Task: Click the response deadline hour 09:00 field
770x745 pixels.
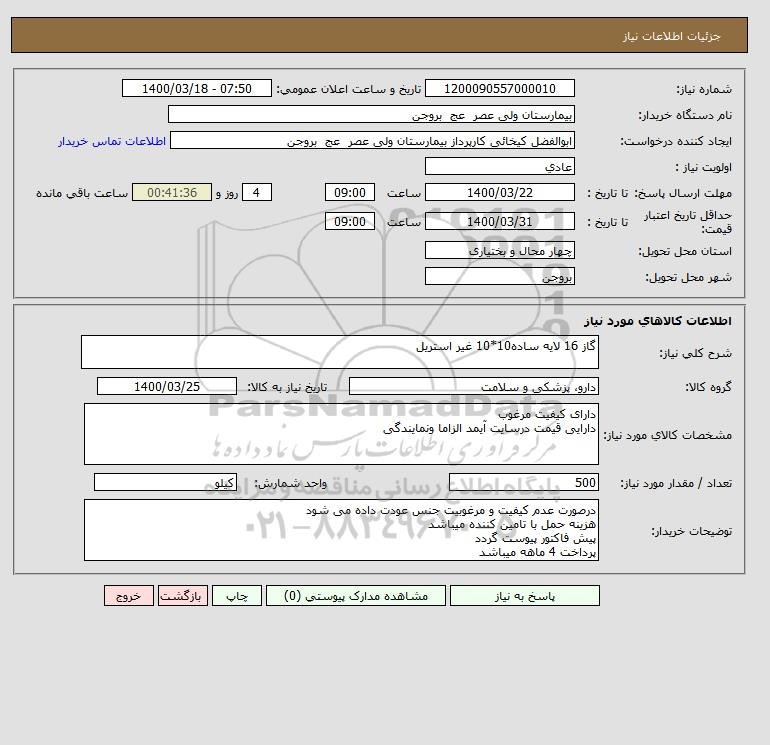Action: [350, 193]
